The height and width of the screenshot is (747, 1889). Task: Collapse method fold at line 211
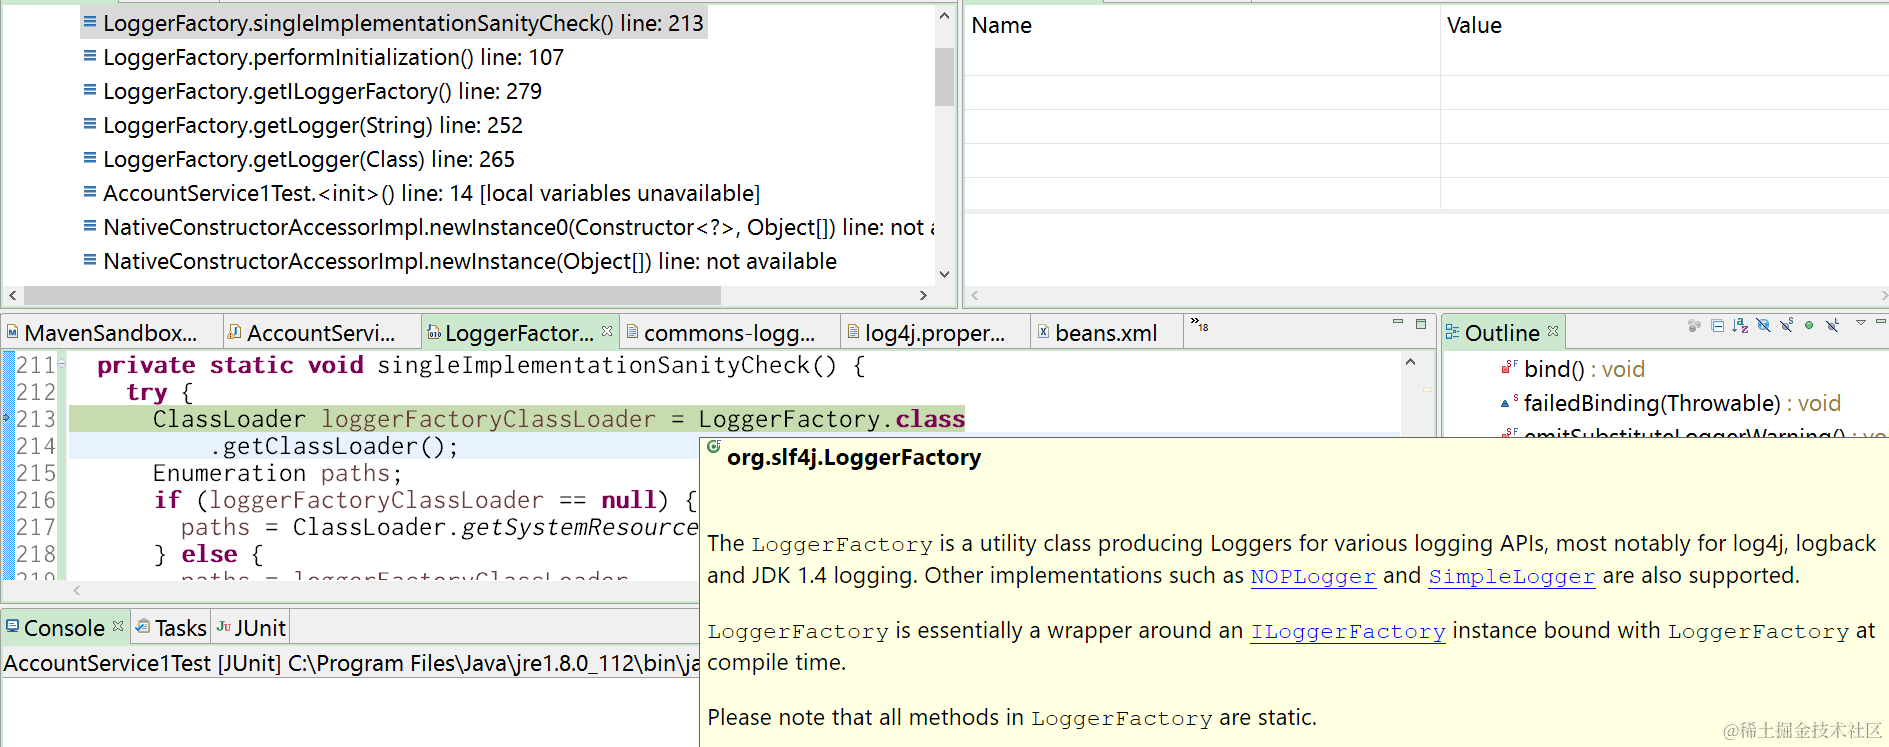pyautogui.click(x=62, y=365)
